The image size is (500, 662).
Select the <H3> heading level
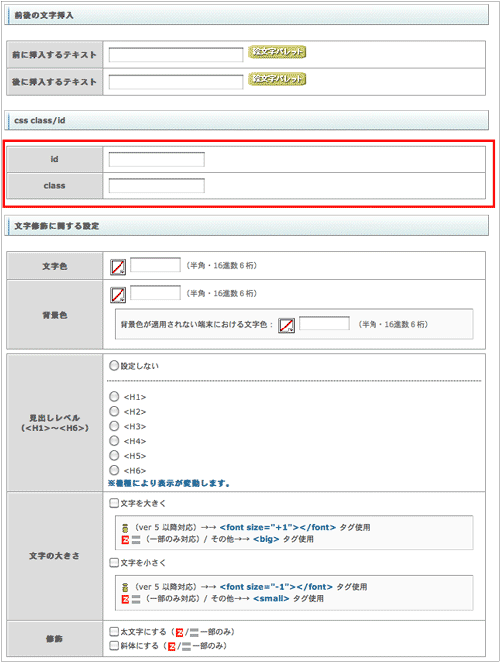coord(114,426)
